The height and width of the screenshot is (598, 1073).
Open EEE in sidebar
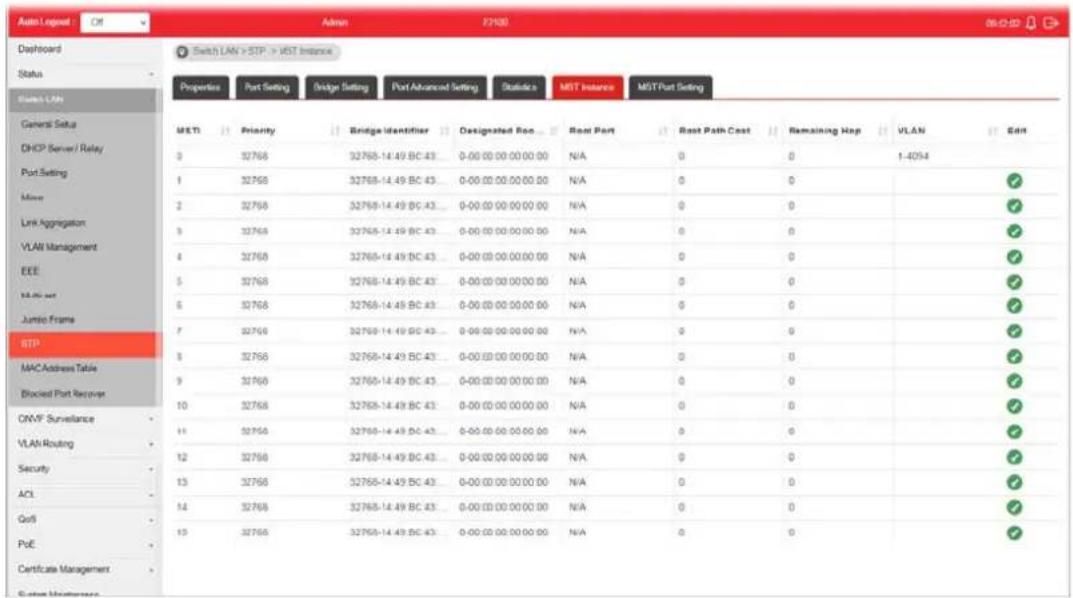tap(30, 272)
